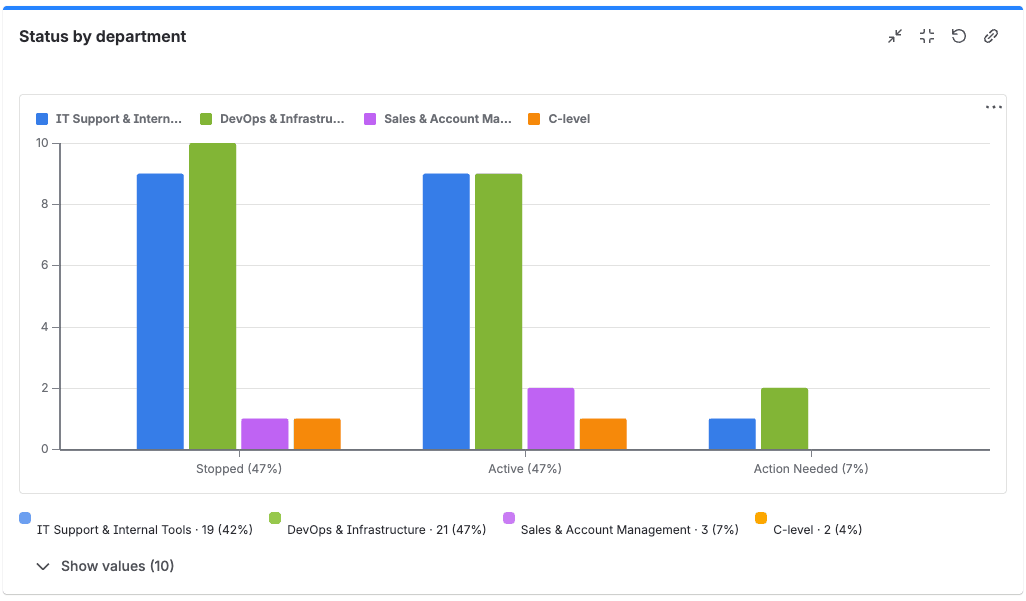Image resolution: width=1026 pixels, height=601 pixels.
Task: Click orange swatch beside C-level · 2 (4%)
Action: [761, 518]
